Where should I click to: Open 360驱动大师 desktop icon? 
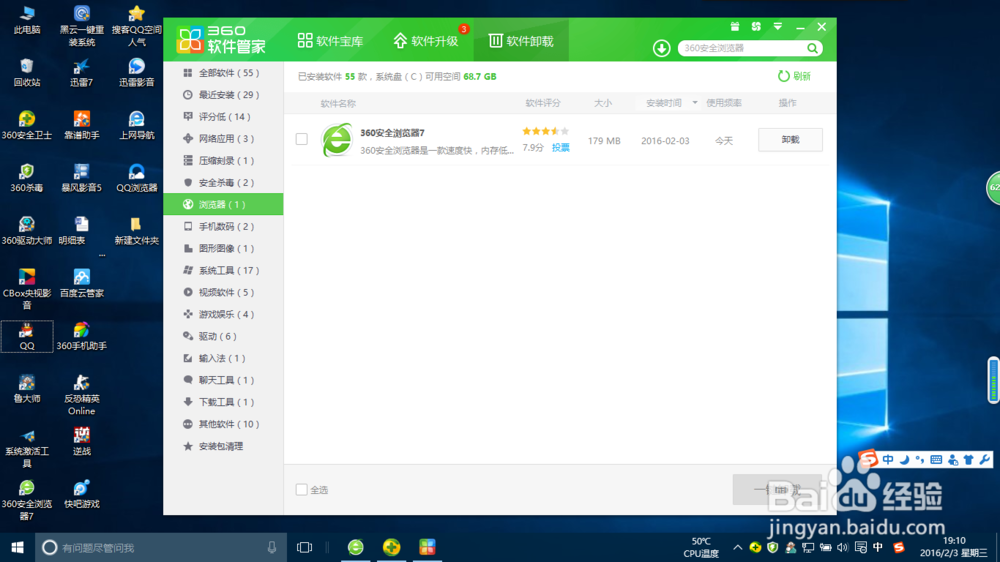coord(27,230)
